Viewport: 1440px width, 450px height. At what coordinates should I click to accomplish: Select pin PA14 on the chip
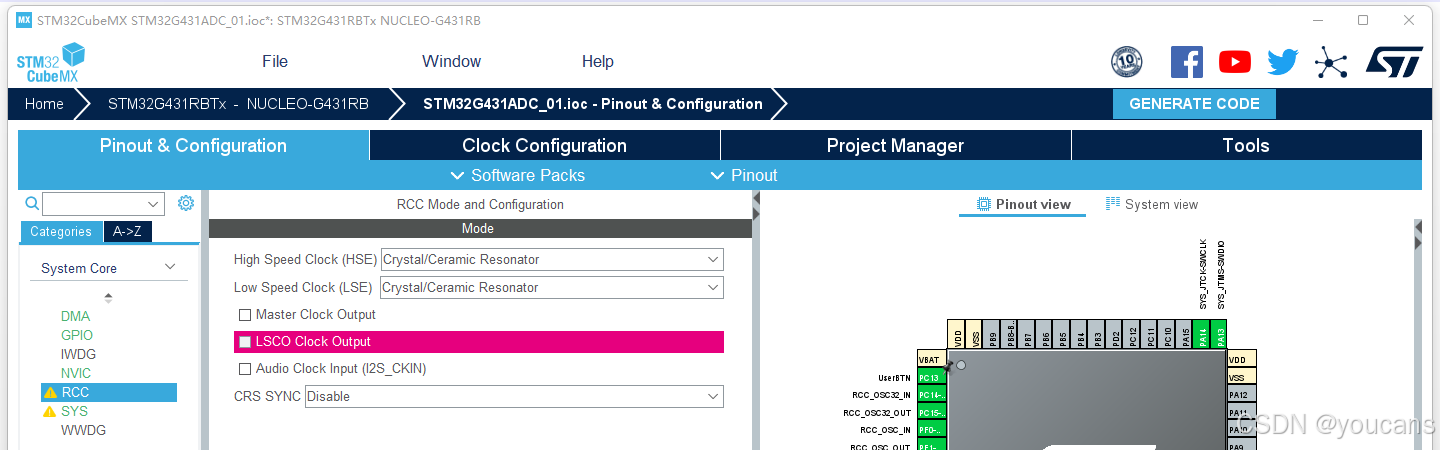[1203, 334]
